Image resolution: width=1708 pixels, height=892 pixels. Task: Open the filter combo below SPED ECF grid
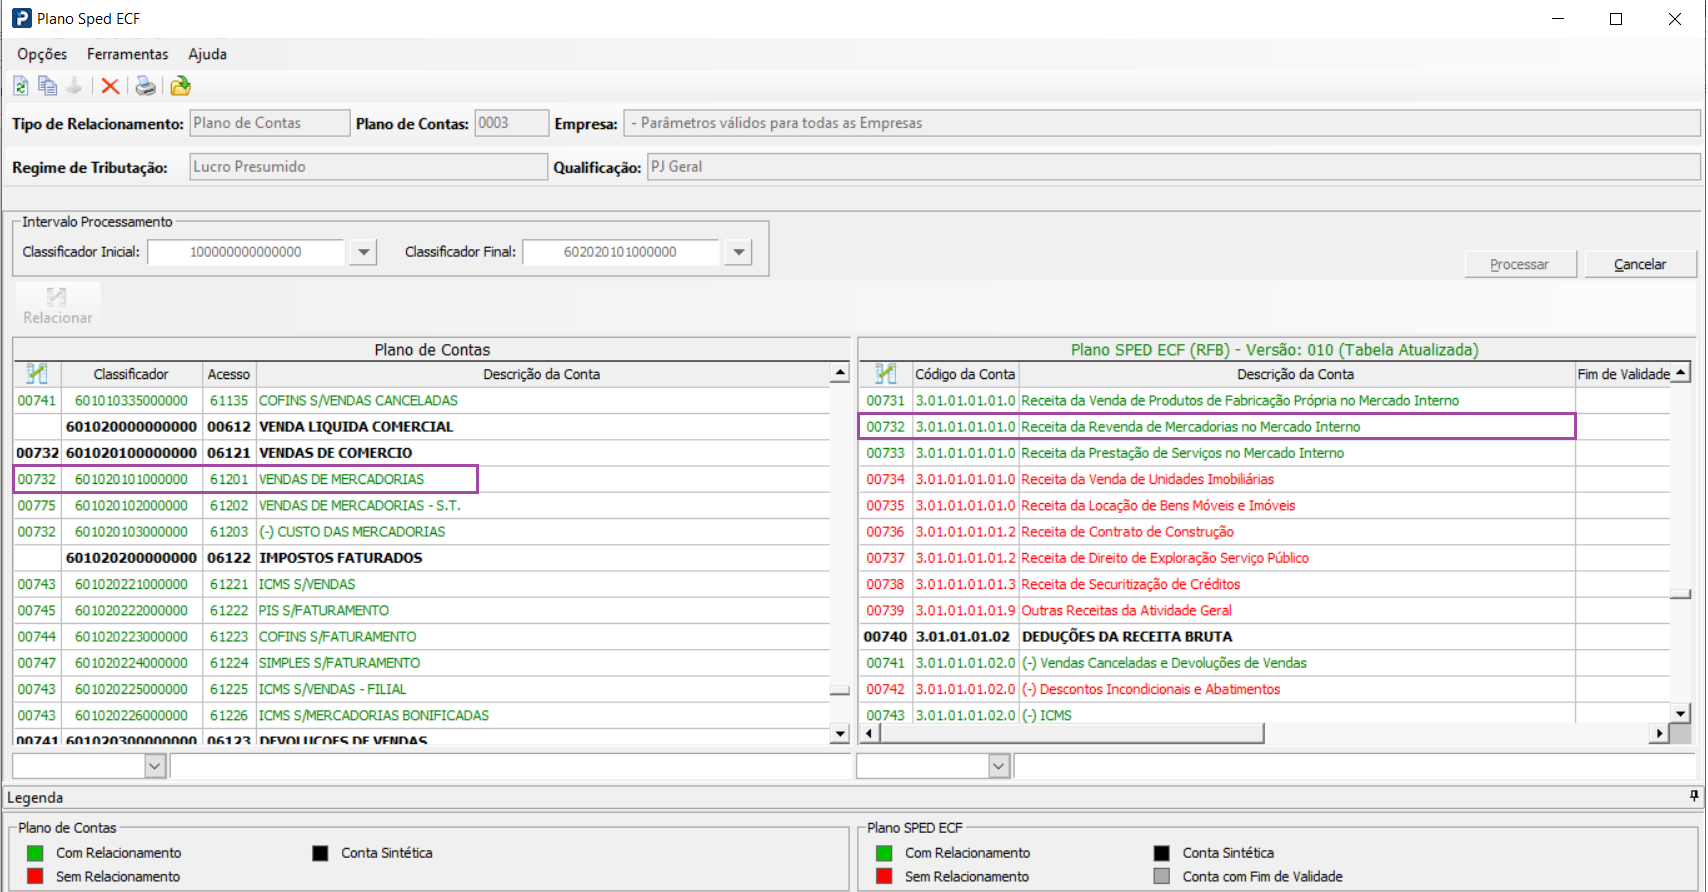click(999, 766)
